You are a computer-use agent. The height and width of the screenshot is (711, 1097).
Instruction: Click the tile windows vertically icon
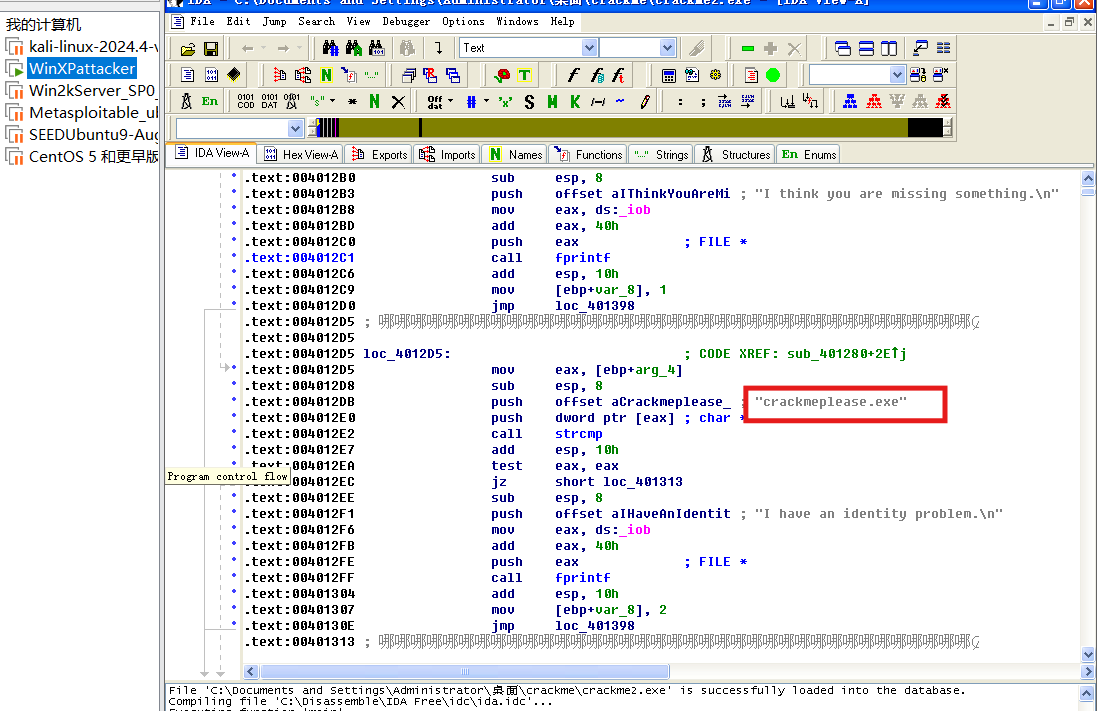(x=889, y=48)
